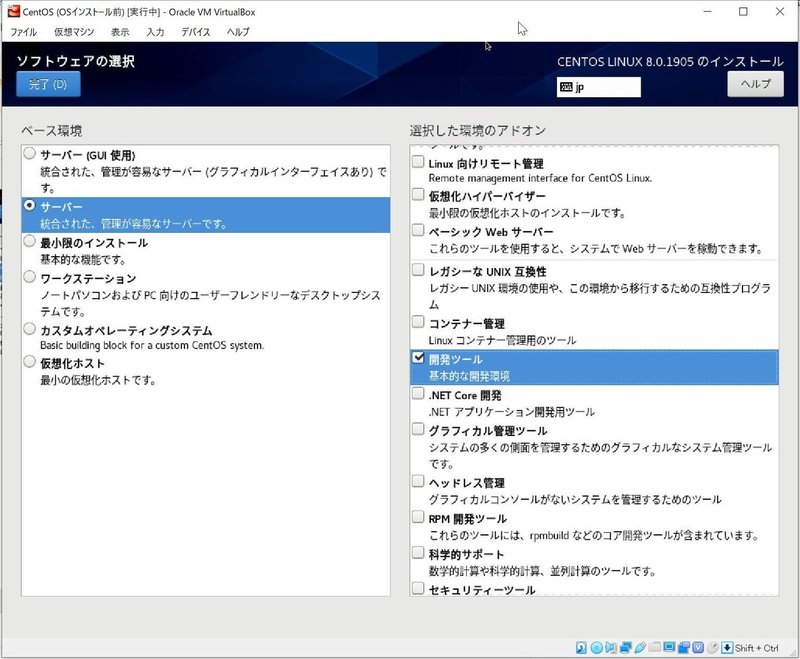The image size is (800, 659).
Task: Open the 表示 menu
Action: pos(120,32)
